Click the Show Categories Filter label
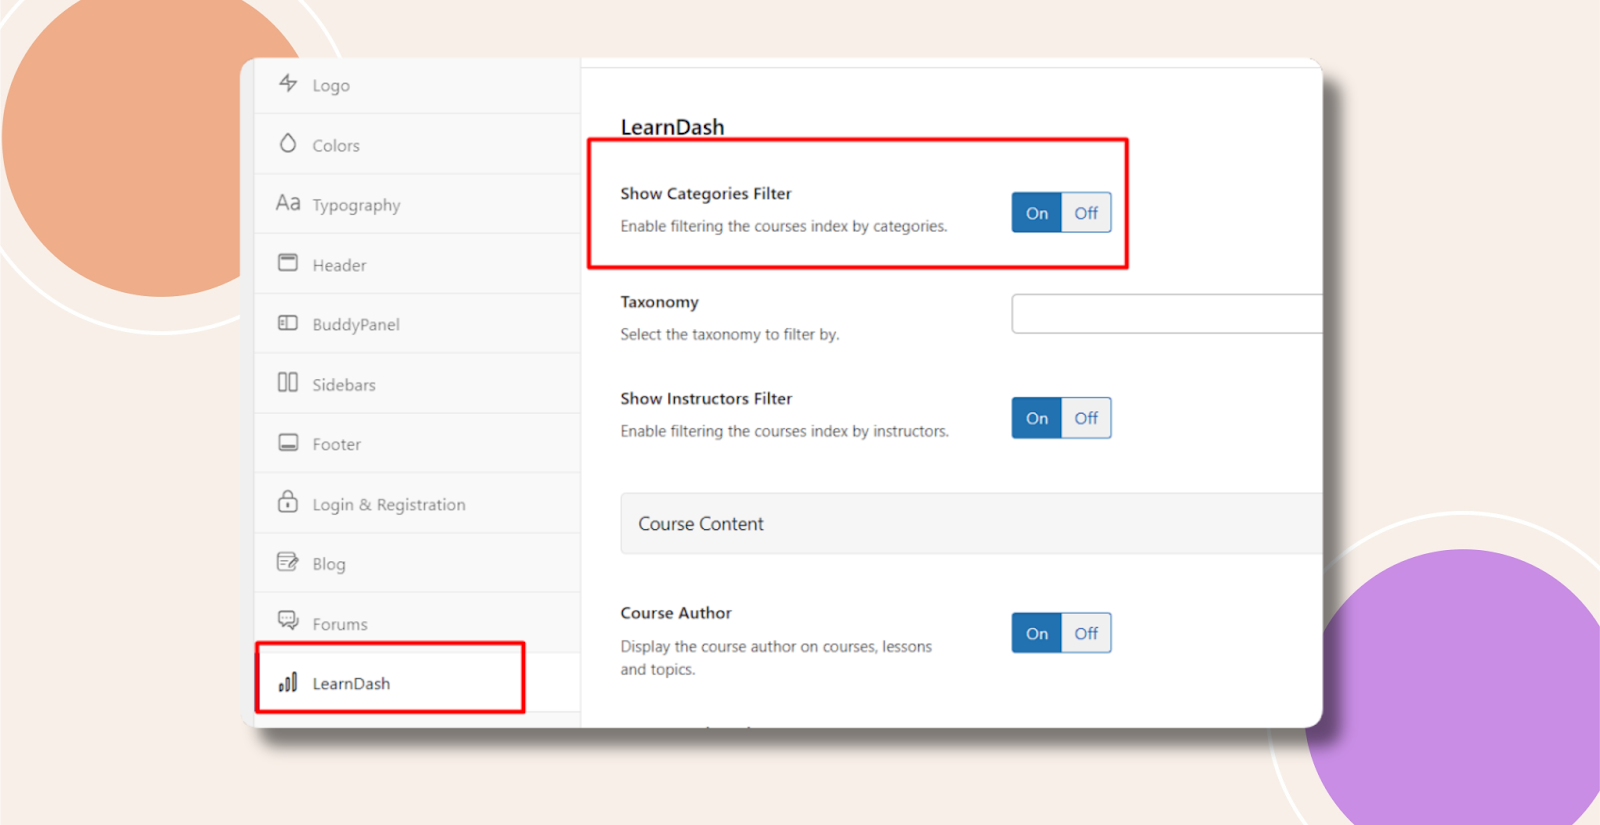1600x825 pixels. point(706,193)
